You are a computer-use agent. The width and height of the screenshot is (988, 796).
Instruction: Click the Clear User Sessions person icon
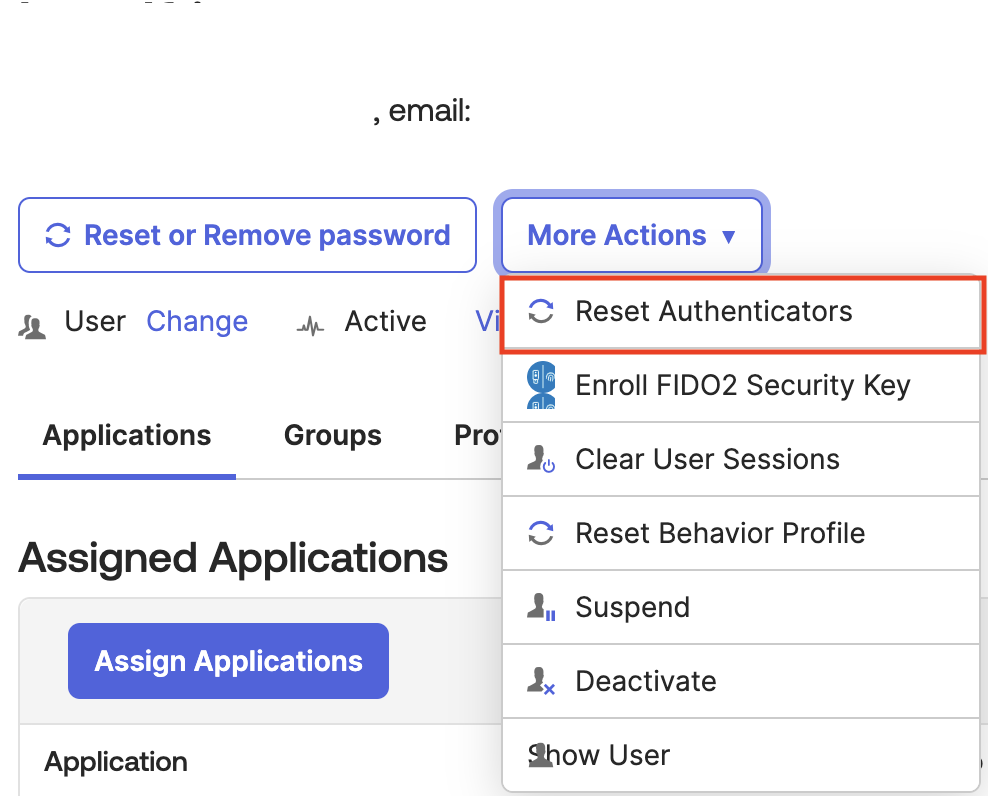click(x=541, y=459)
